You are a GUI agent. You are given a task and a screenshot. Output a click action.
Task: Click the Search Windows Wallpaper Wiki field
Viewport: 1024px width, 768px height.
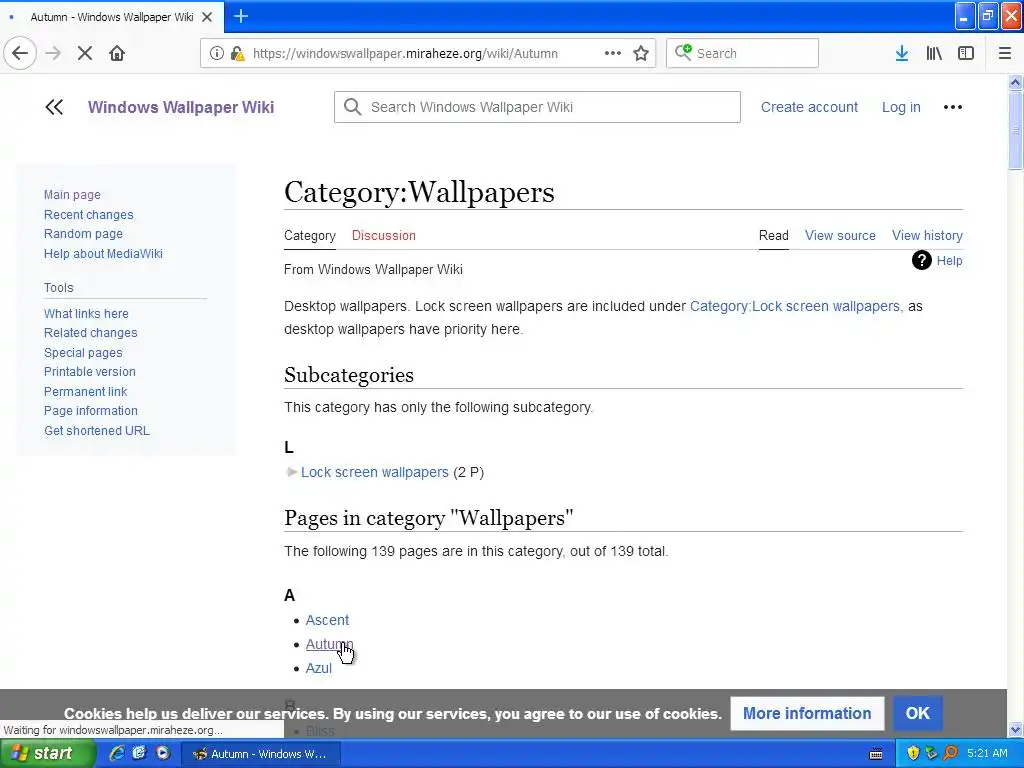[x=537, y=107]
